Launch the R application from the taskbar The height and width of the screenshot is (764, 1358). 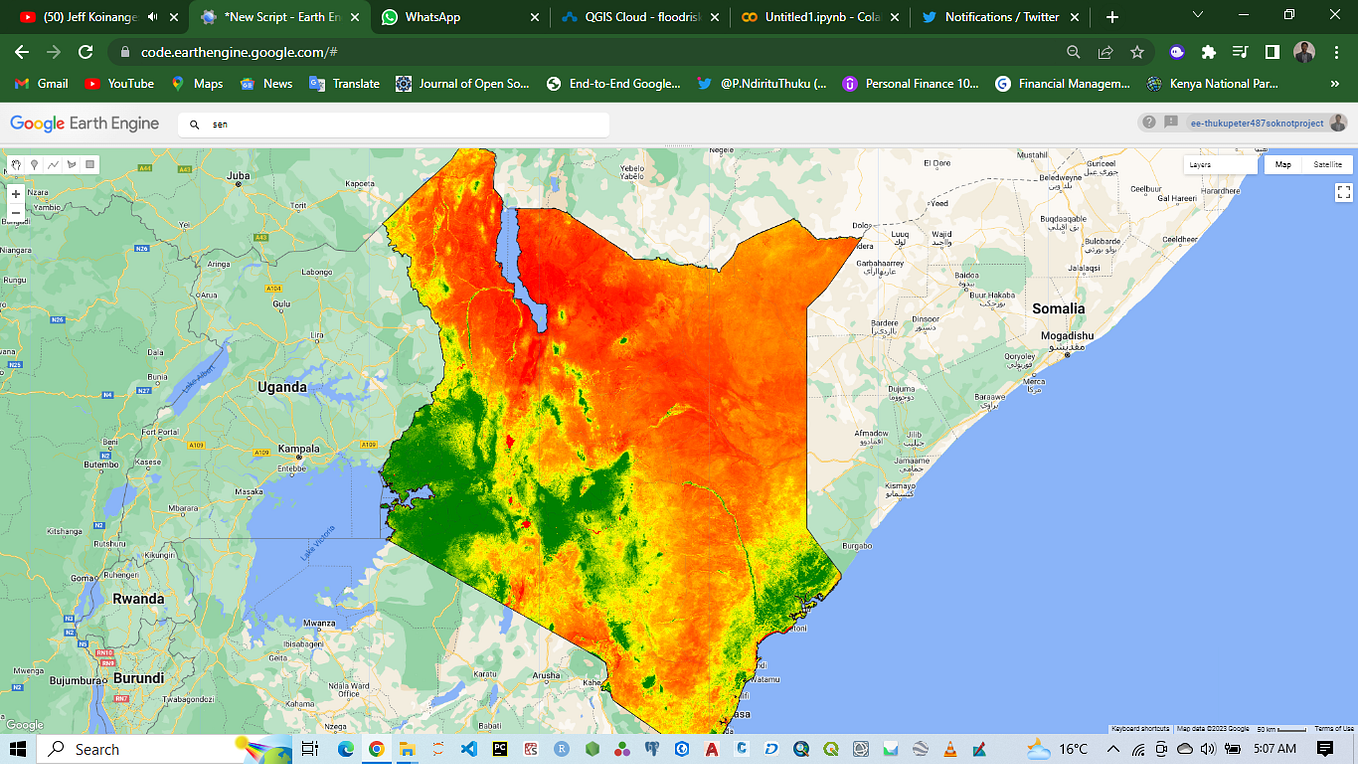click(561, 749)
